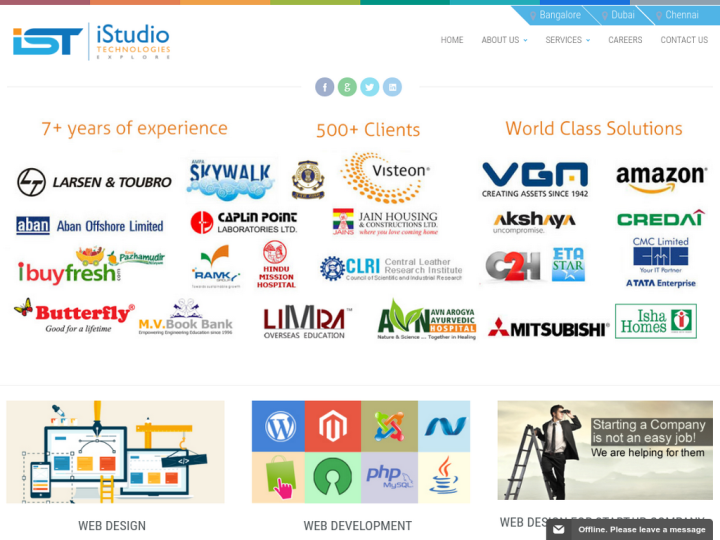Viewport: 720px width, 540px height.
Task: Click the Web Development technologies thumbnail
Action: 361,451
